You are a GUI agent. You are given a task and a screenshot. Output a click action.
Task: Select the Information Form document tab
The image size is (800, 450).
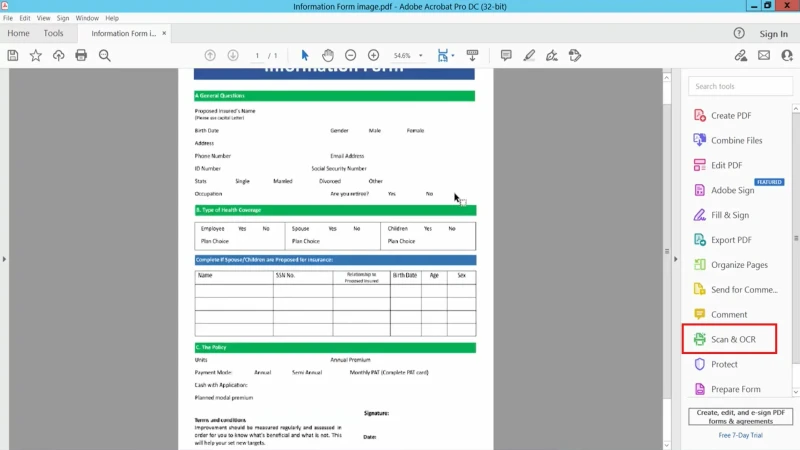click(x=123, y=33)
